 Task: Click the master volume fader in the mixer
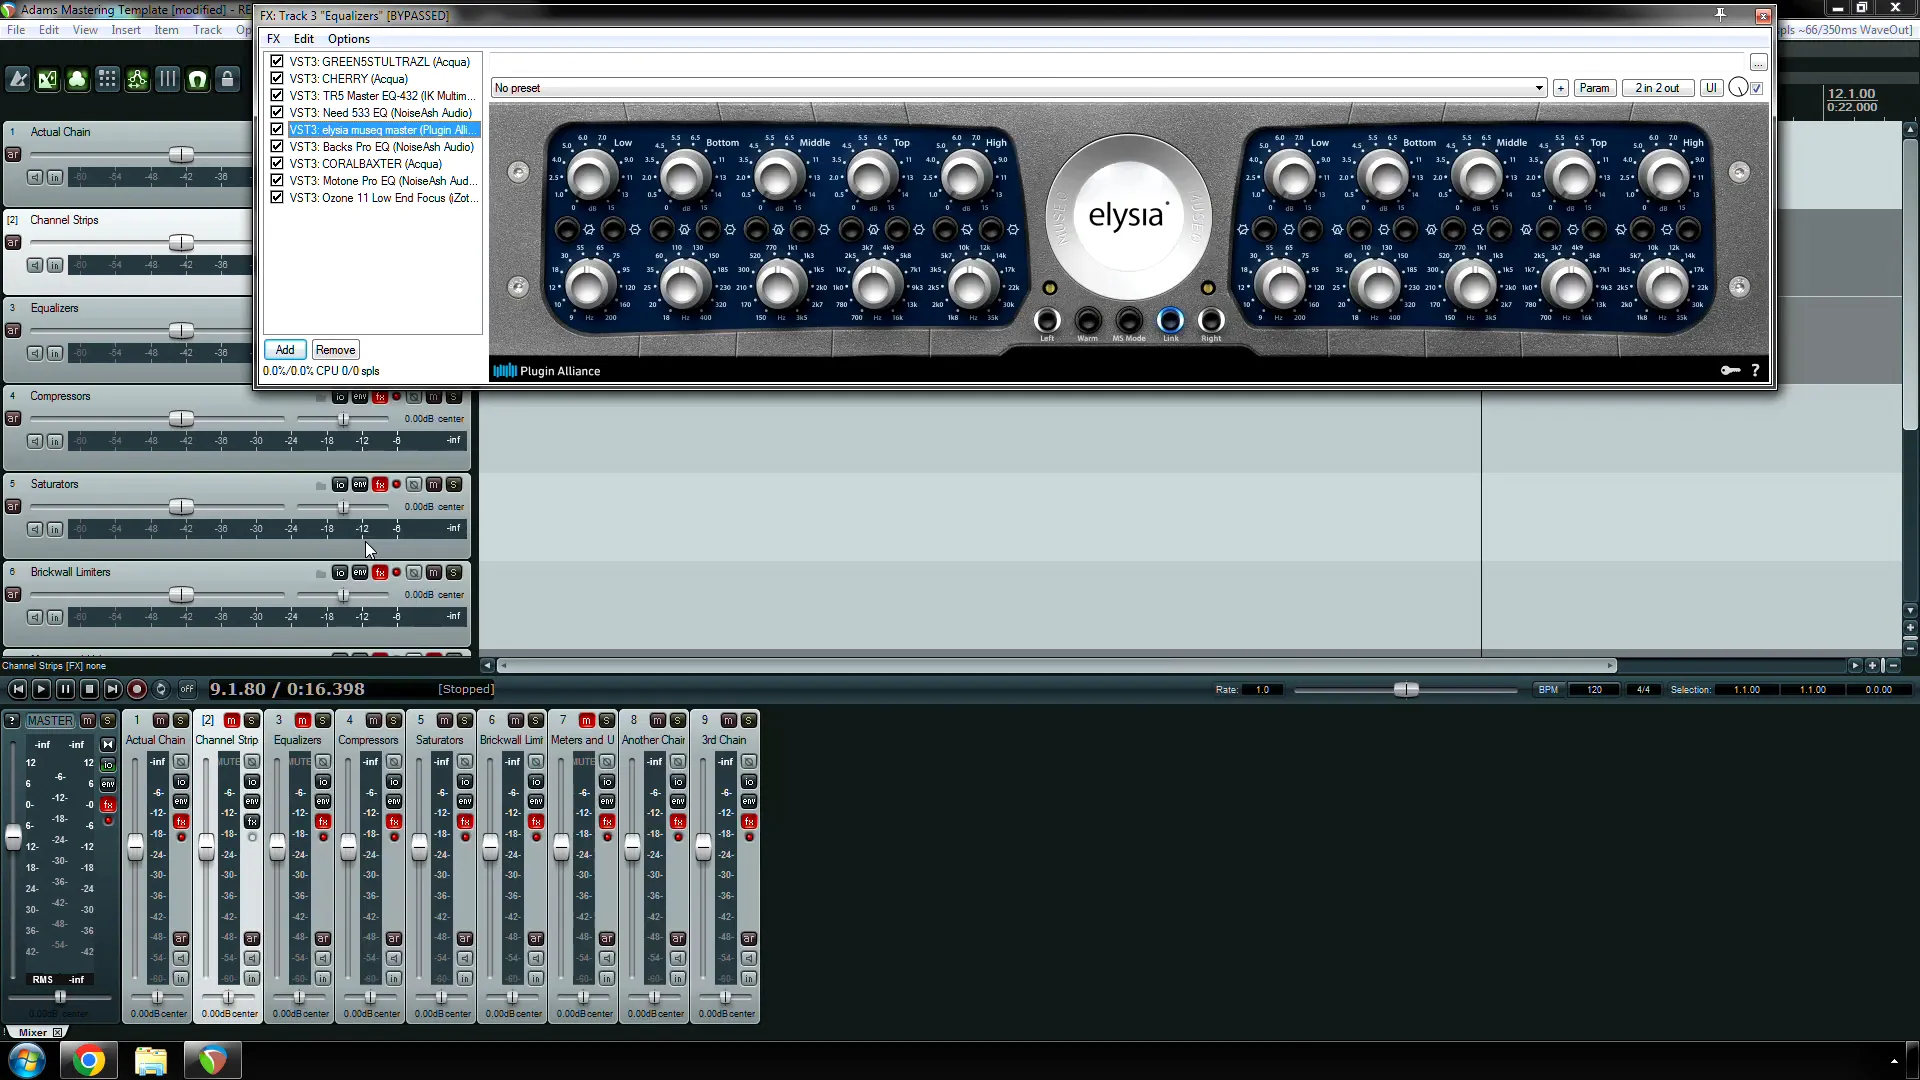14,837
